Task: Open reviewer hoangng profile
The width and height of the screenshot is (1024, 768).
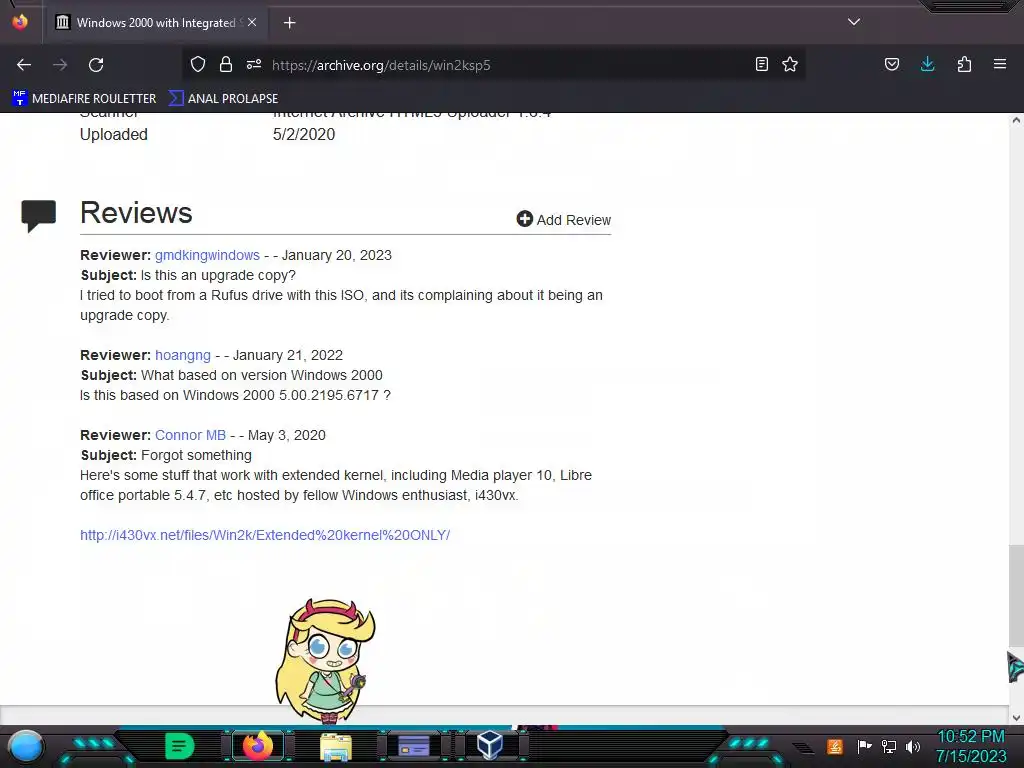Action: 183,355
